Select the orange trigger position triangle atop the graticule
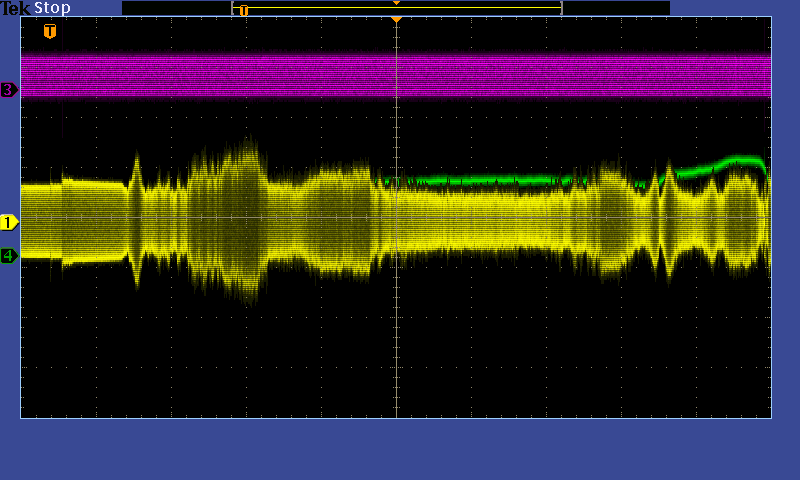Image resolution: width=800 pixels, height=480 pixels. coord(396,20)
